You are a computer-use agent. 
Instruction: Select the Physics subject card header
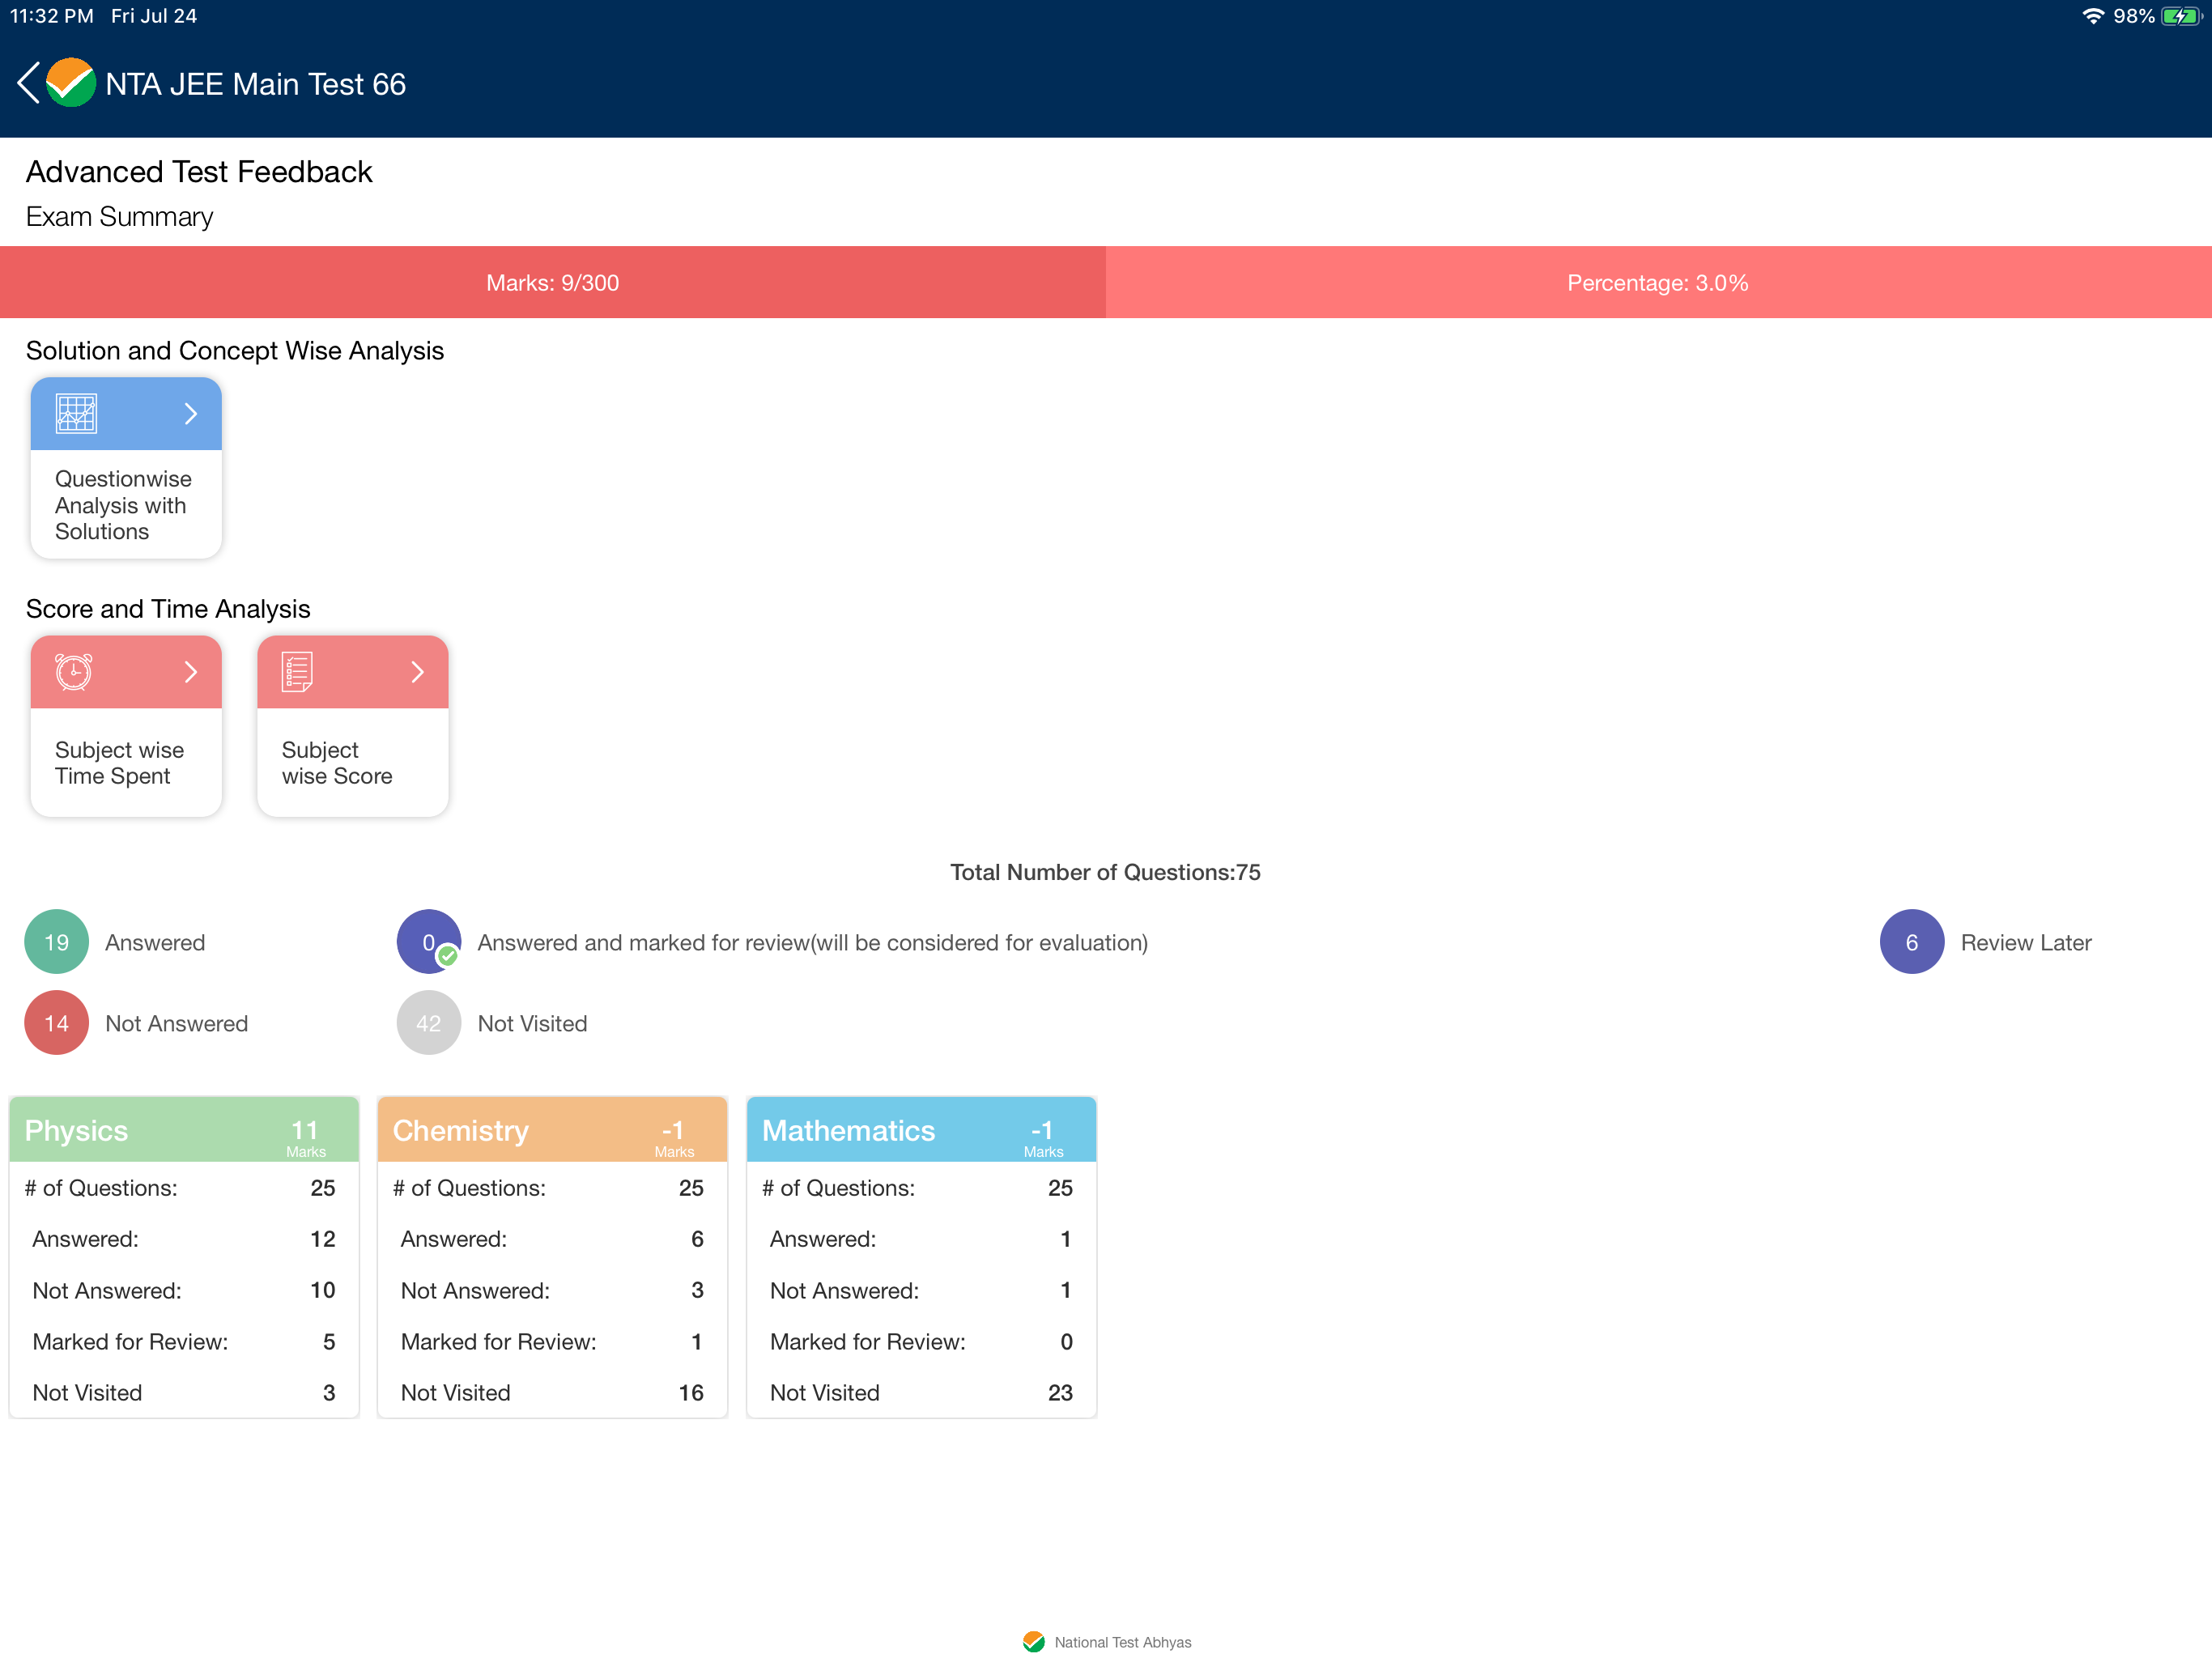point(183,1129)
